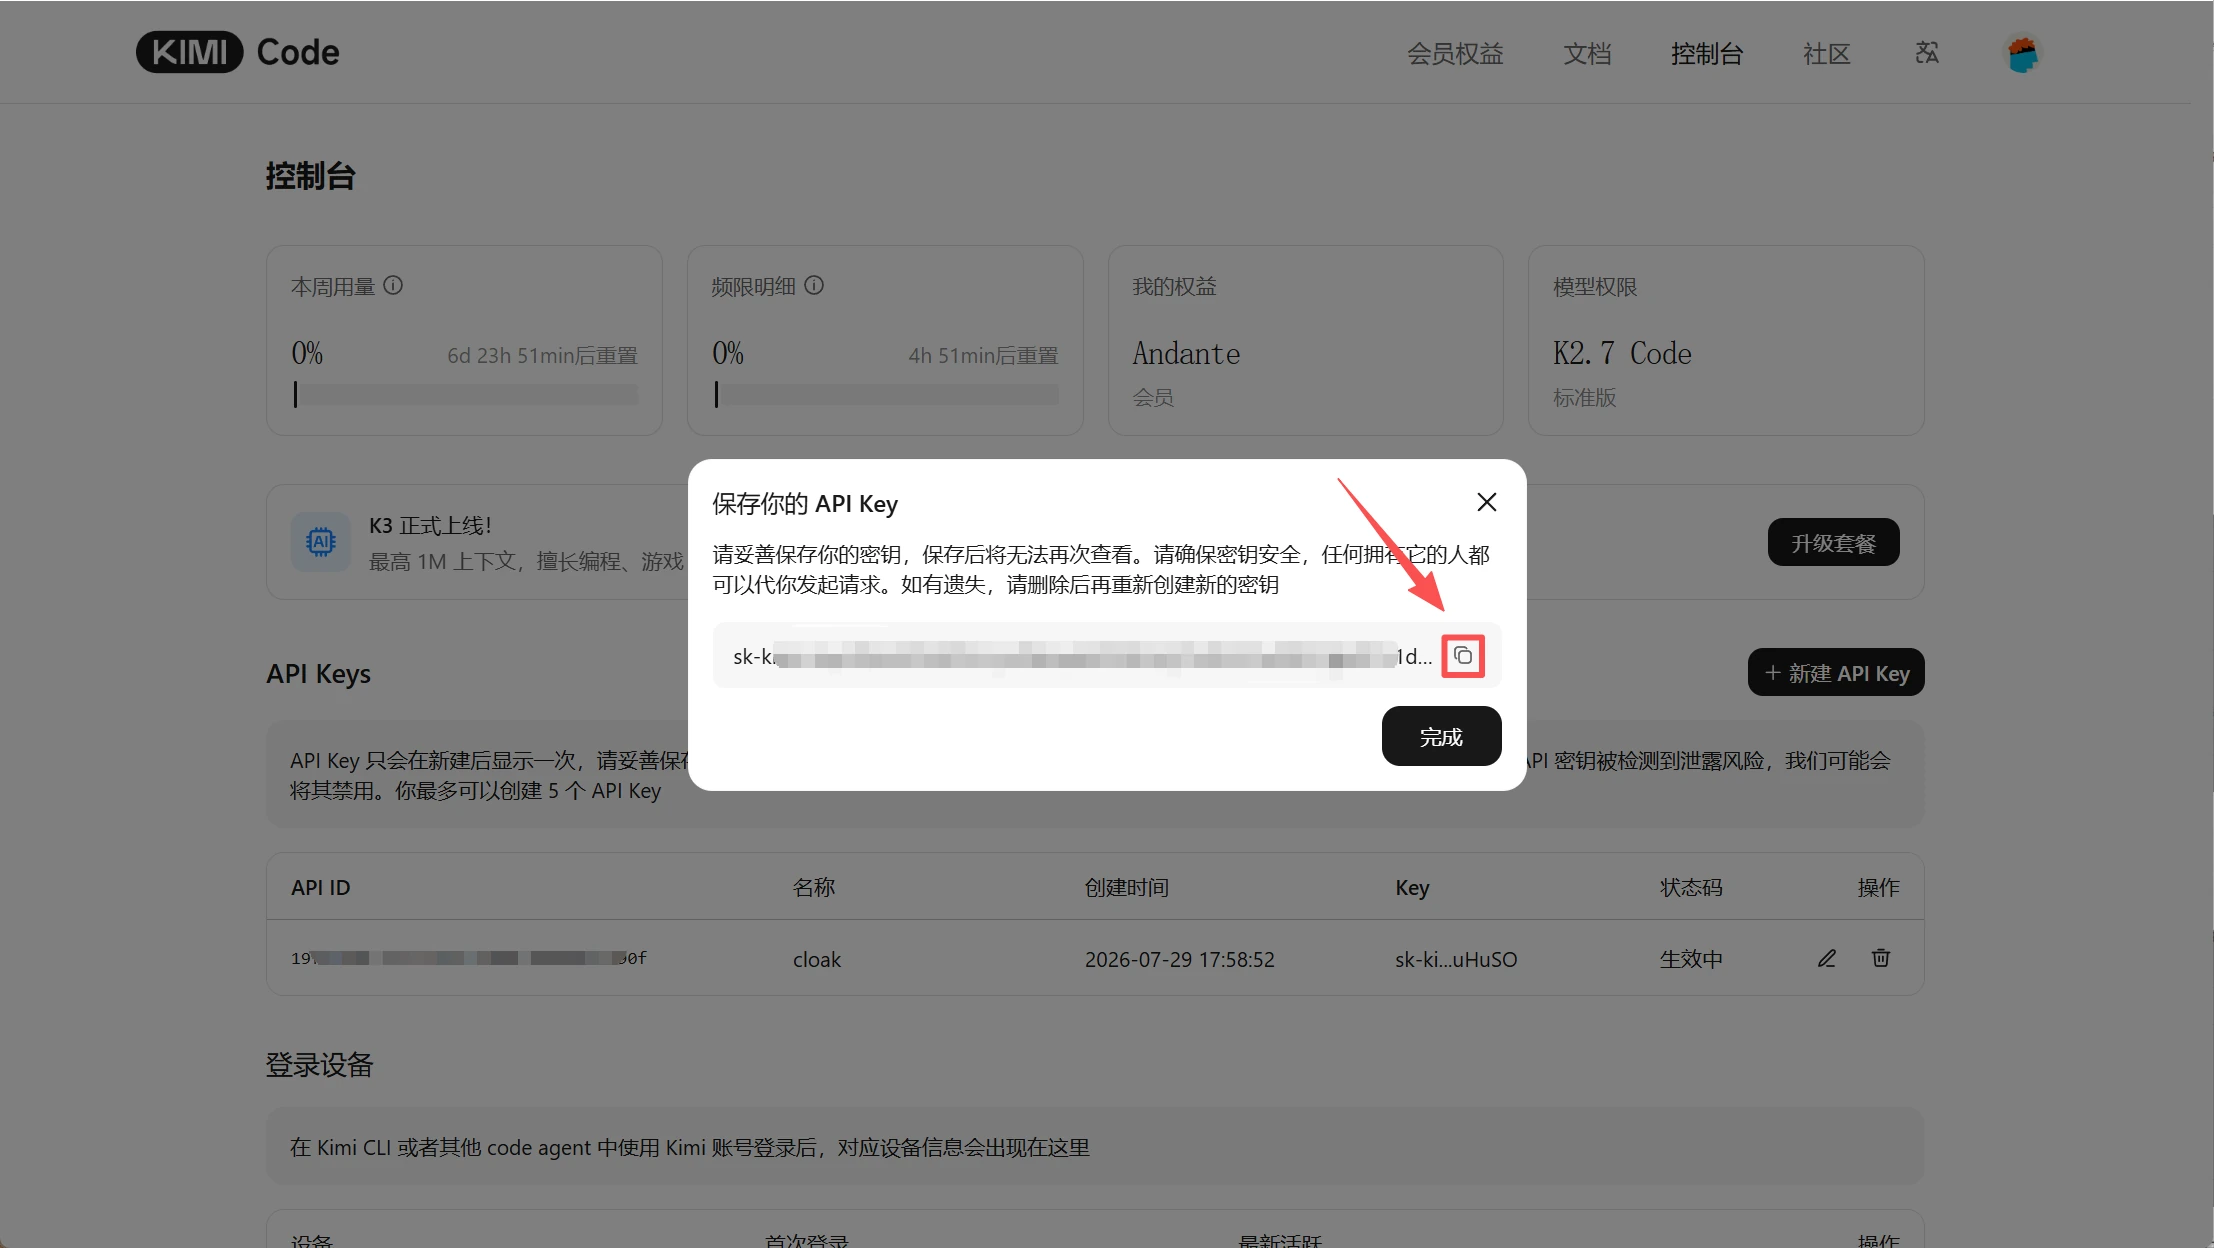Click the K2.7 Code model text
The image size is (2214, 1248).
tap(1622, 353)
